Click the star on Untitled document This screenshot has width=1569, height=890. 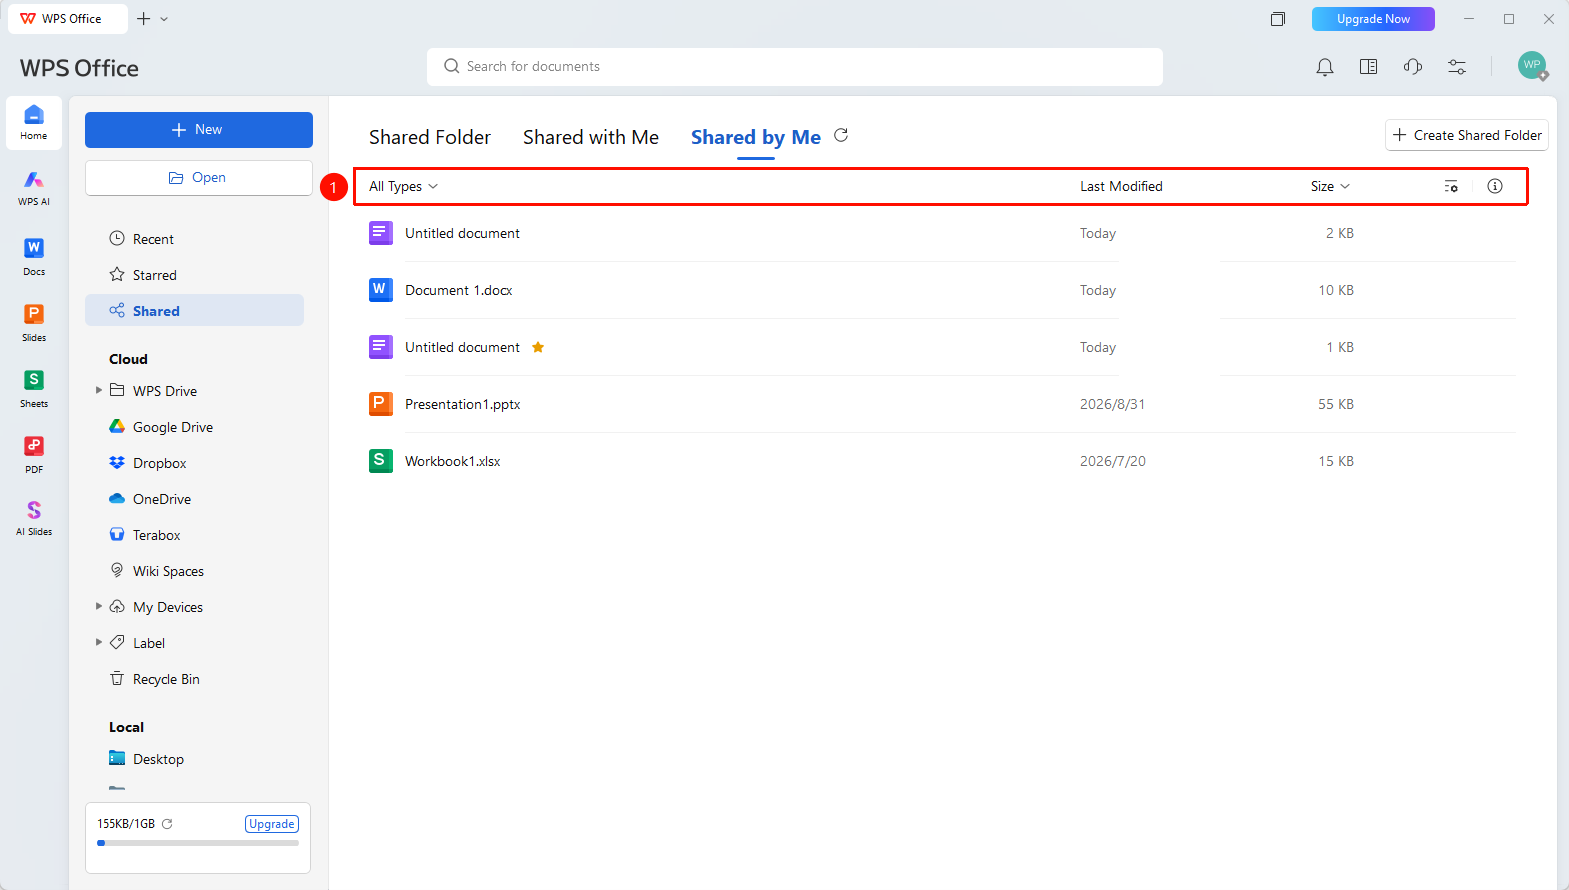[538, 347]
